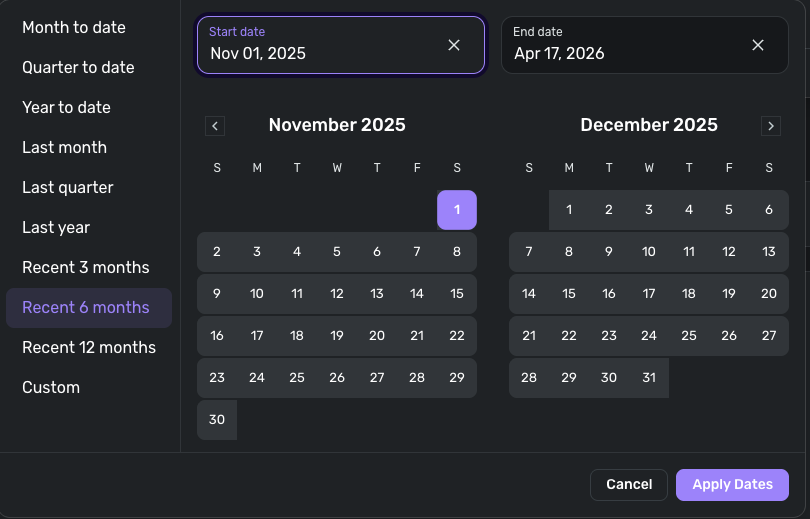Select the Month to date preset
The image size is (810, 519).
coord(74,27)
